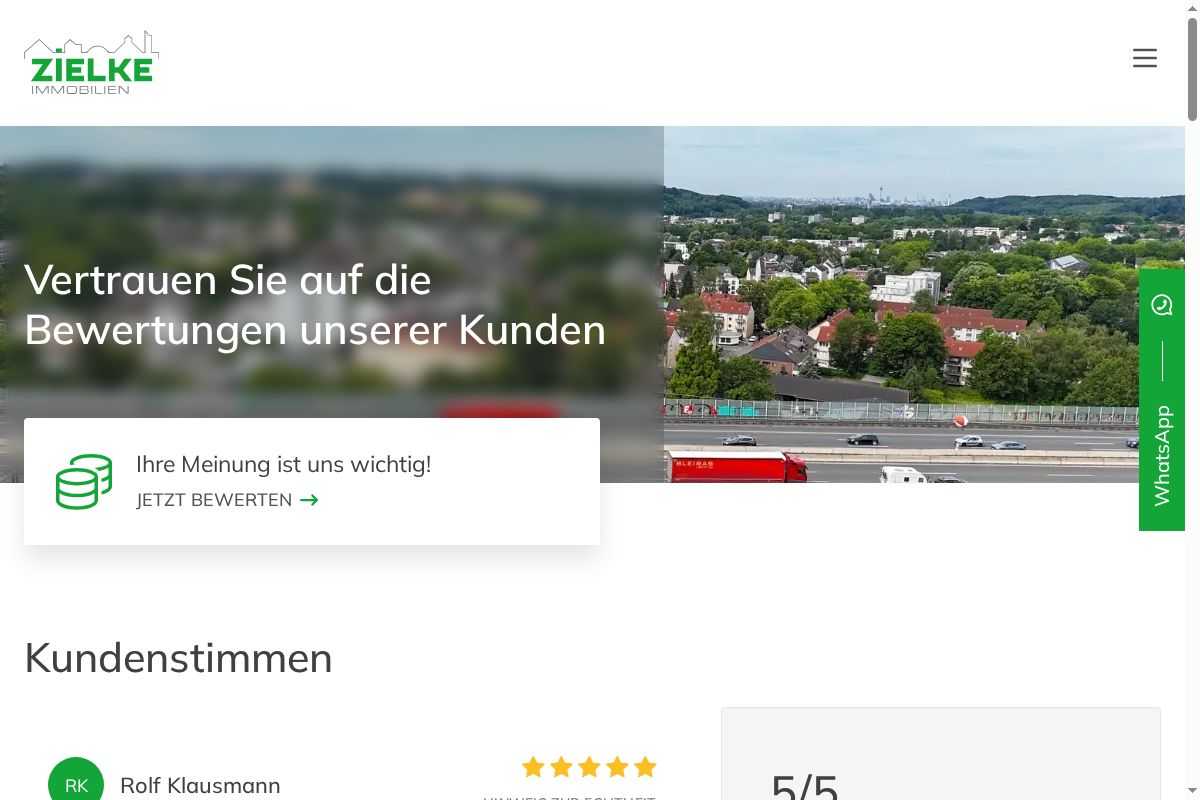Click first star in Rolf Klausmann's rating
Viewport: 1200px width, 800px height.
click(x=533, y=767)
